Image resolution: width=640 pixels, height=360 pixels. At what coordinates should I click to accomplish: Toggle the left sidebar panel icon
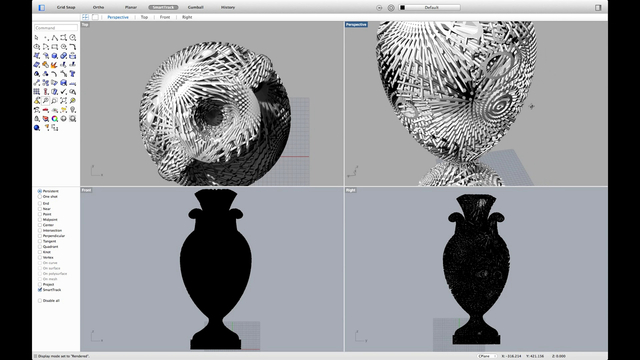(42, 7)
